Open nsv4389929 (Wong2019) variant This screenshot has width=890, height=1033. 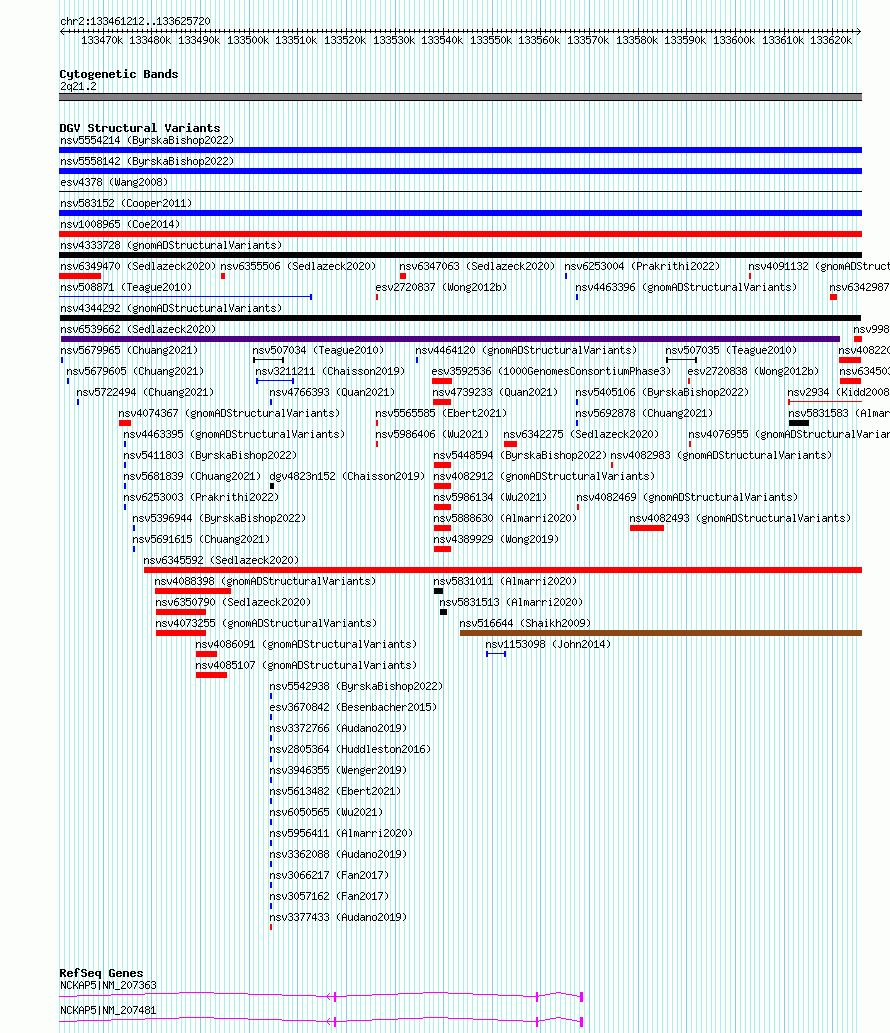click(x=496, y=540)
